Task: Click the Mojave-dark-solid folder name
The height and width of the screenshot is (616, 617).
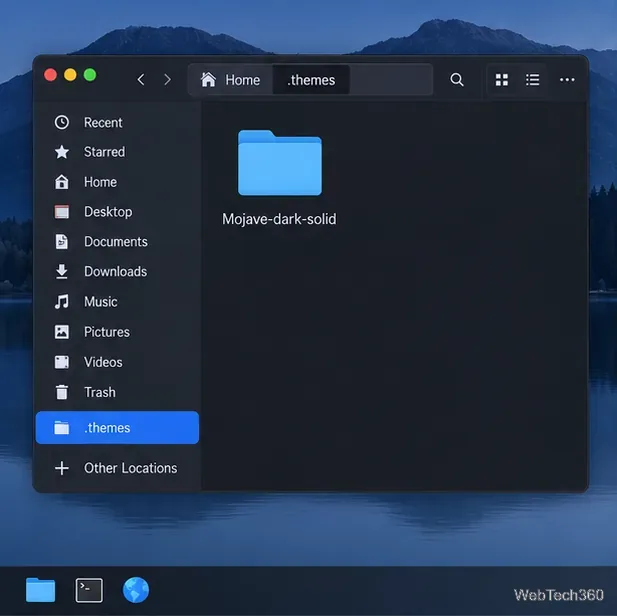Action: [x=279, y=219]
